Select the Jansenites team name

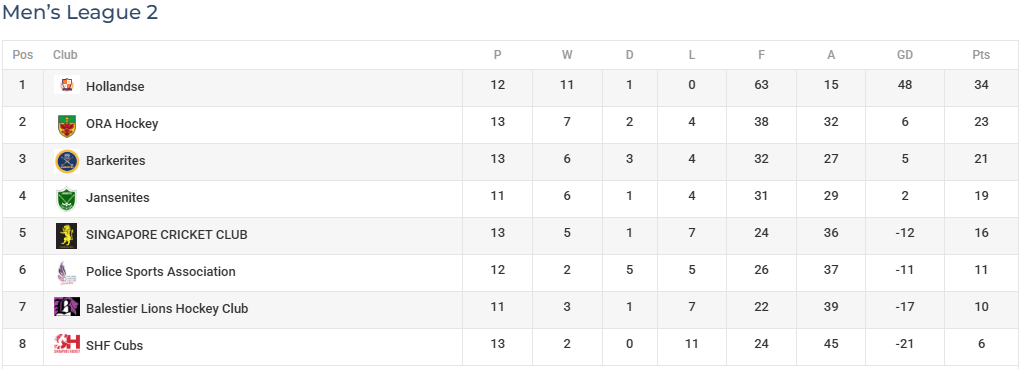click(117, 198)
